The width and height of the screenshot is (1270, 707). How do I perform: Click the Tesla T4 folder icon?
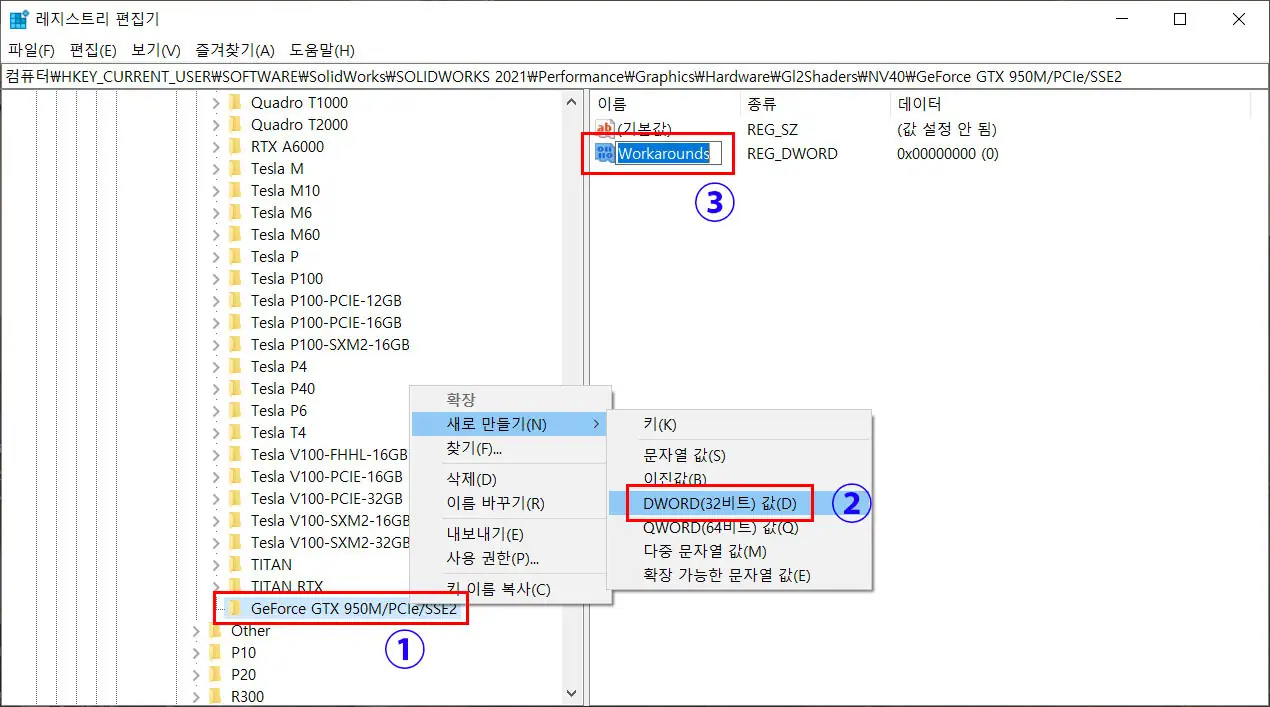[x=236, y=432]
